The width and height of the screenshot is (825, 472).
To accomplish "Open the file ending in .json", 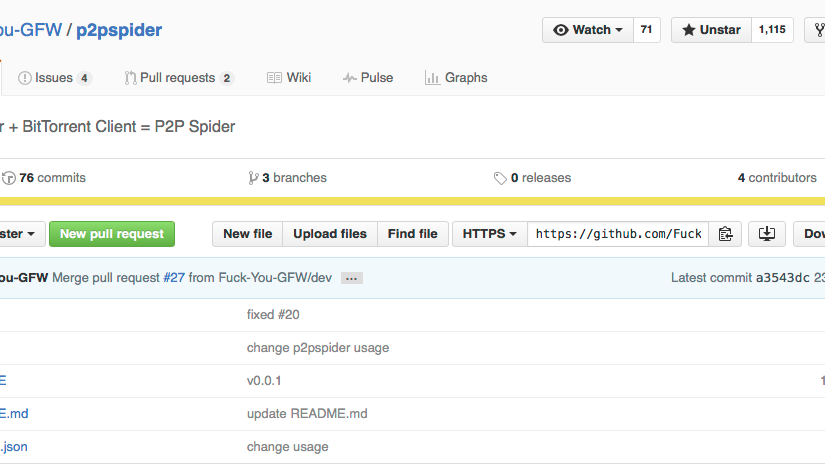I will click(x=14, y=447).
